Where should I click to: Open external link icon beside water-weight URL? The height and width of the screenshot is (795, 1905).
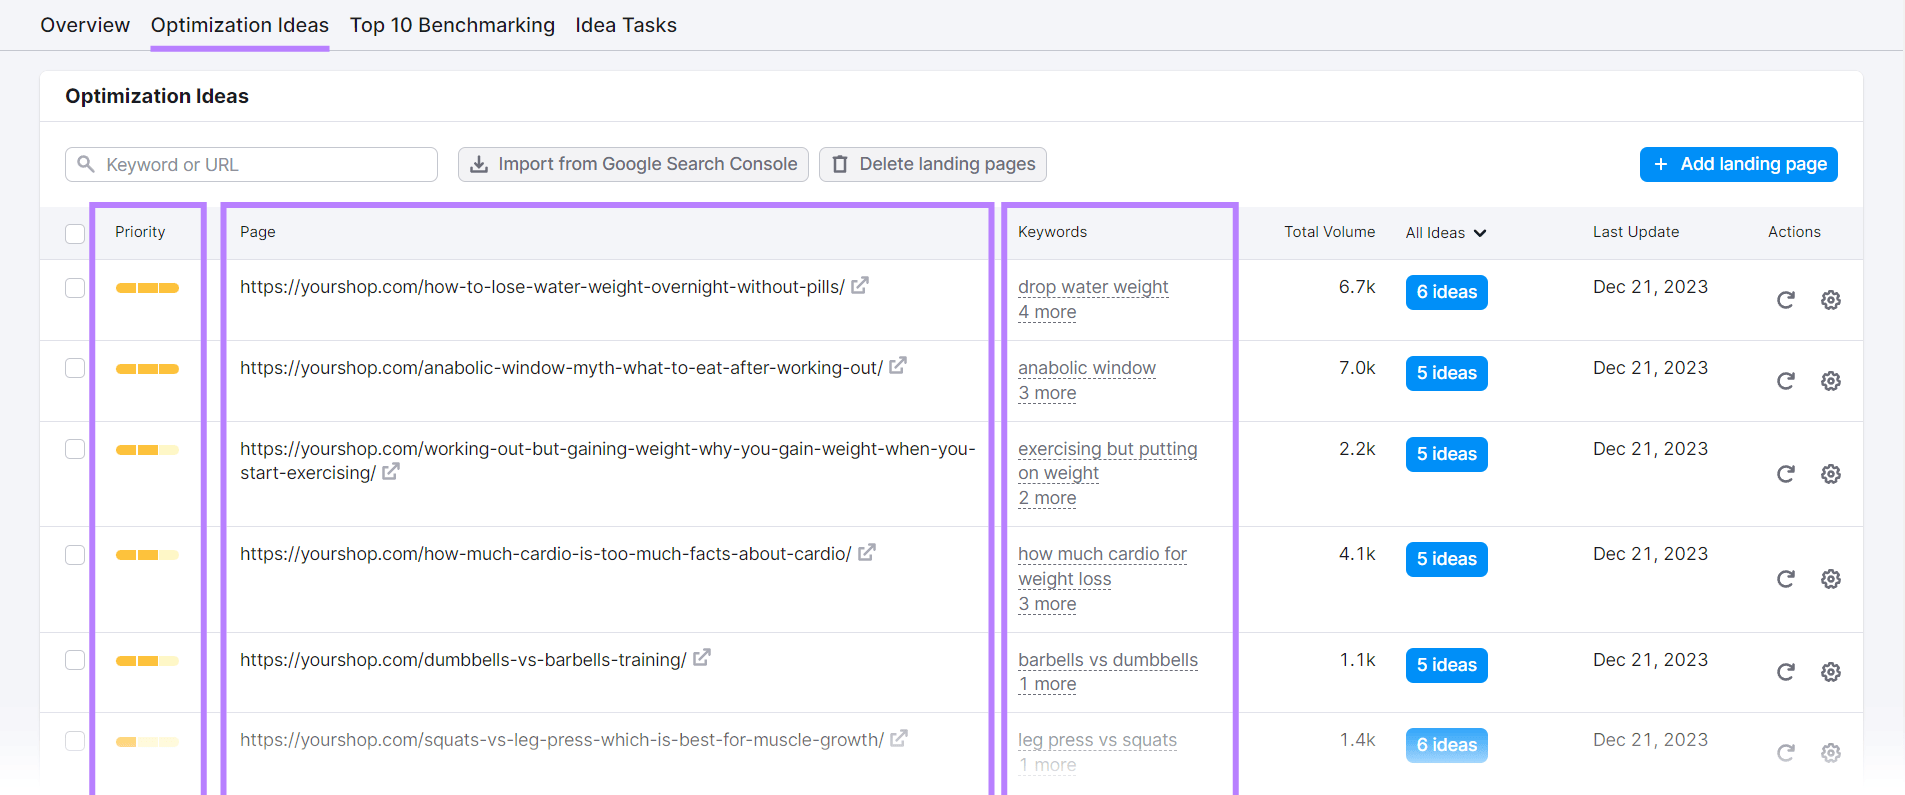(x=860, y=285)
